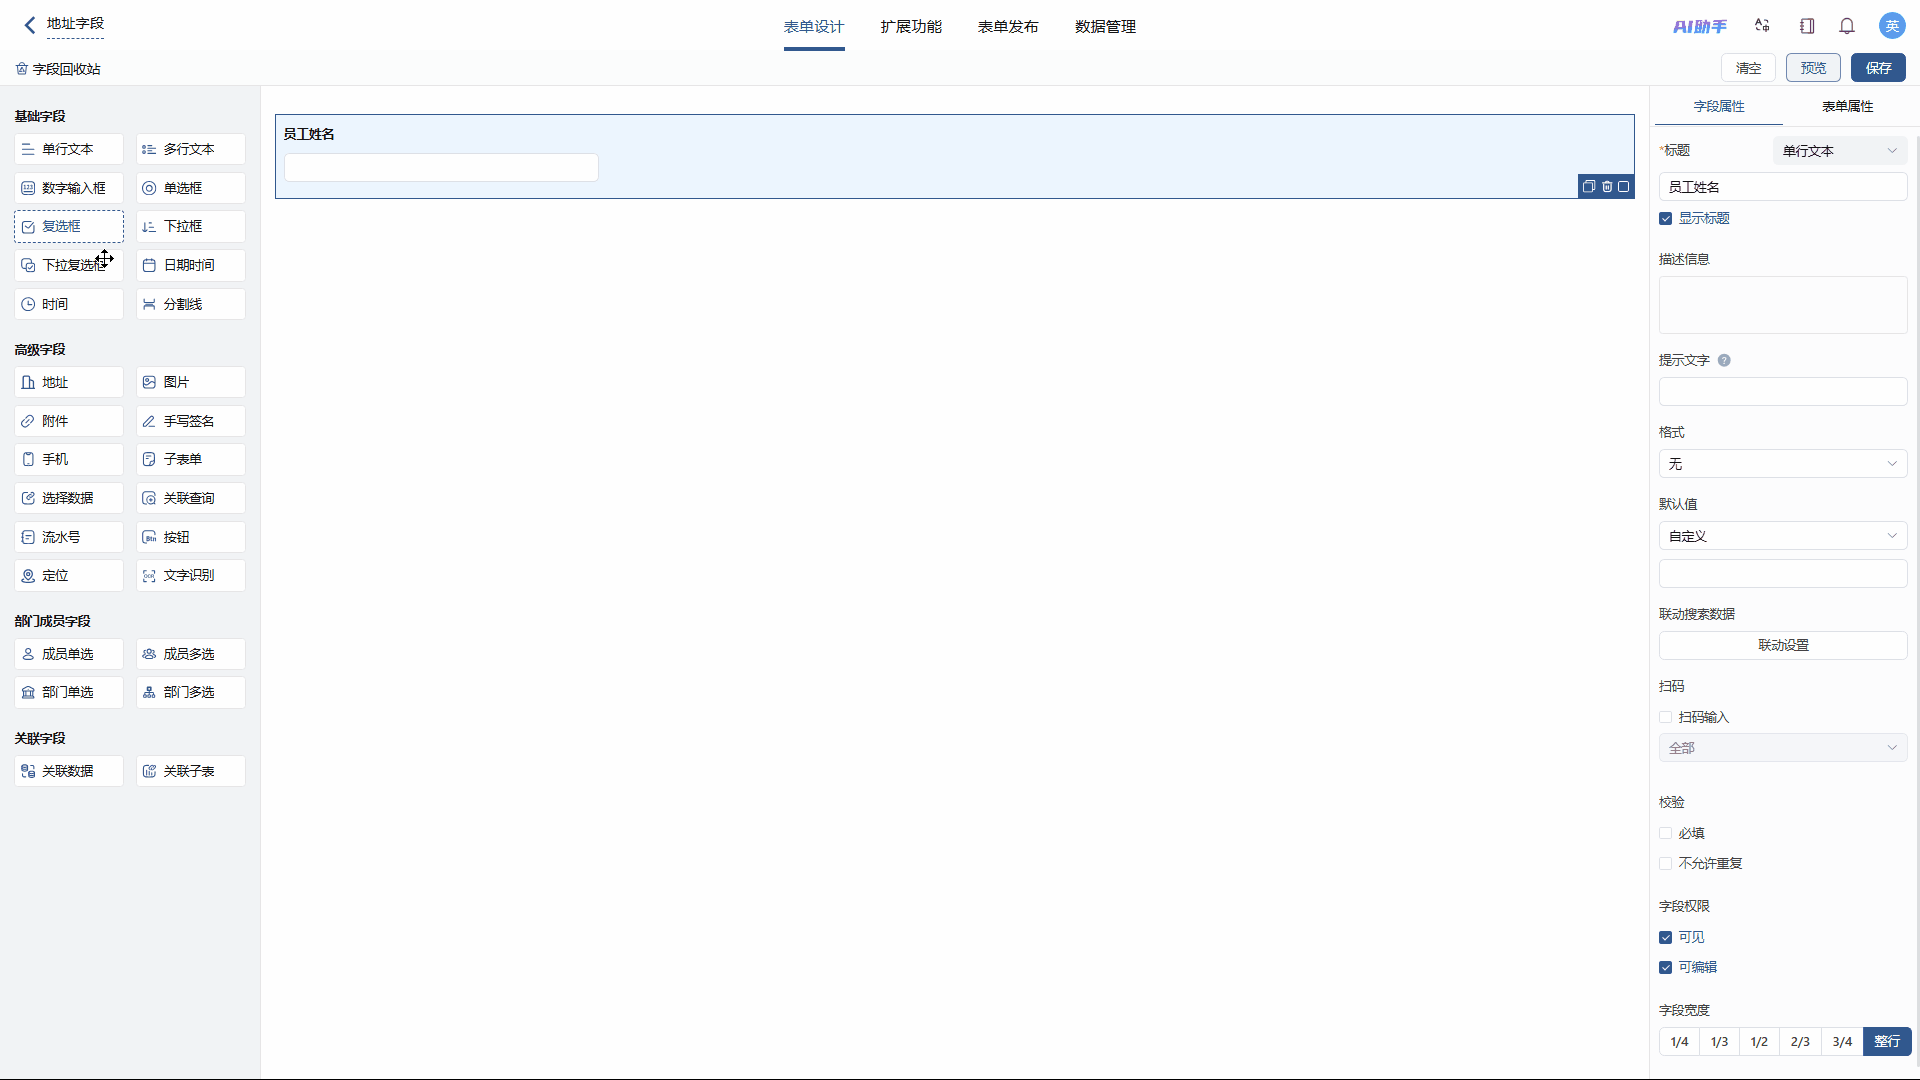
Task: Open the 联动设置 linkage settings button
Action: pos(1783,645)
